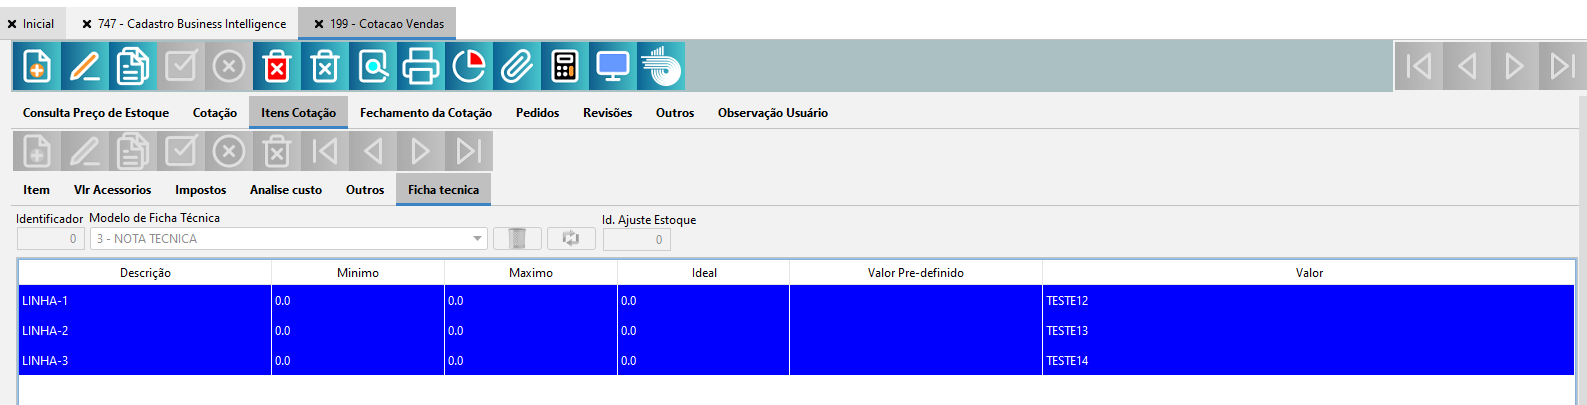Click the monitor screen icon
1587x405 pixels.
click(613, 67)
